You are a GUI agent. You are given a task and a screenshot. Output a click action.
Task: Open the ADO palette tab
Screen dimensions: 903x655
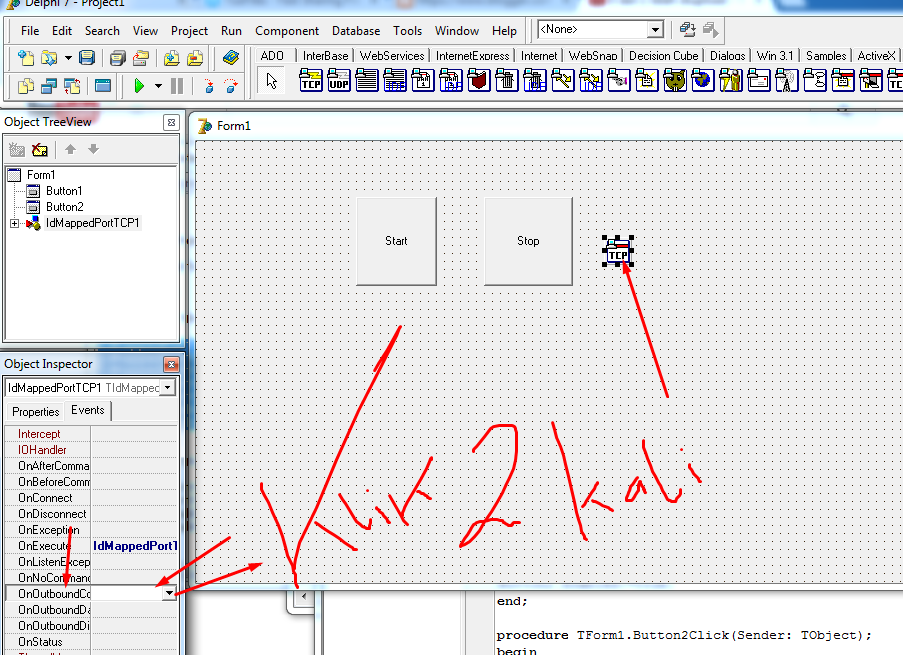click(x=272, y=56)
